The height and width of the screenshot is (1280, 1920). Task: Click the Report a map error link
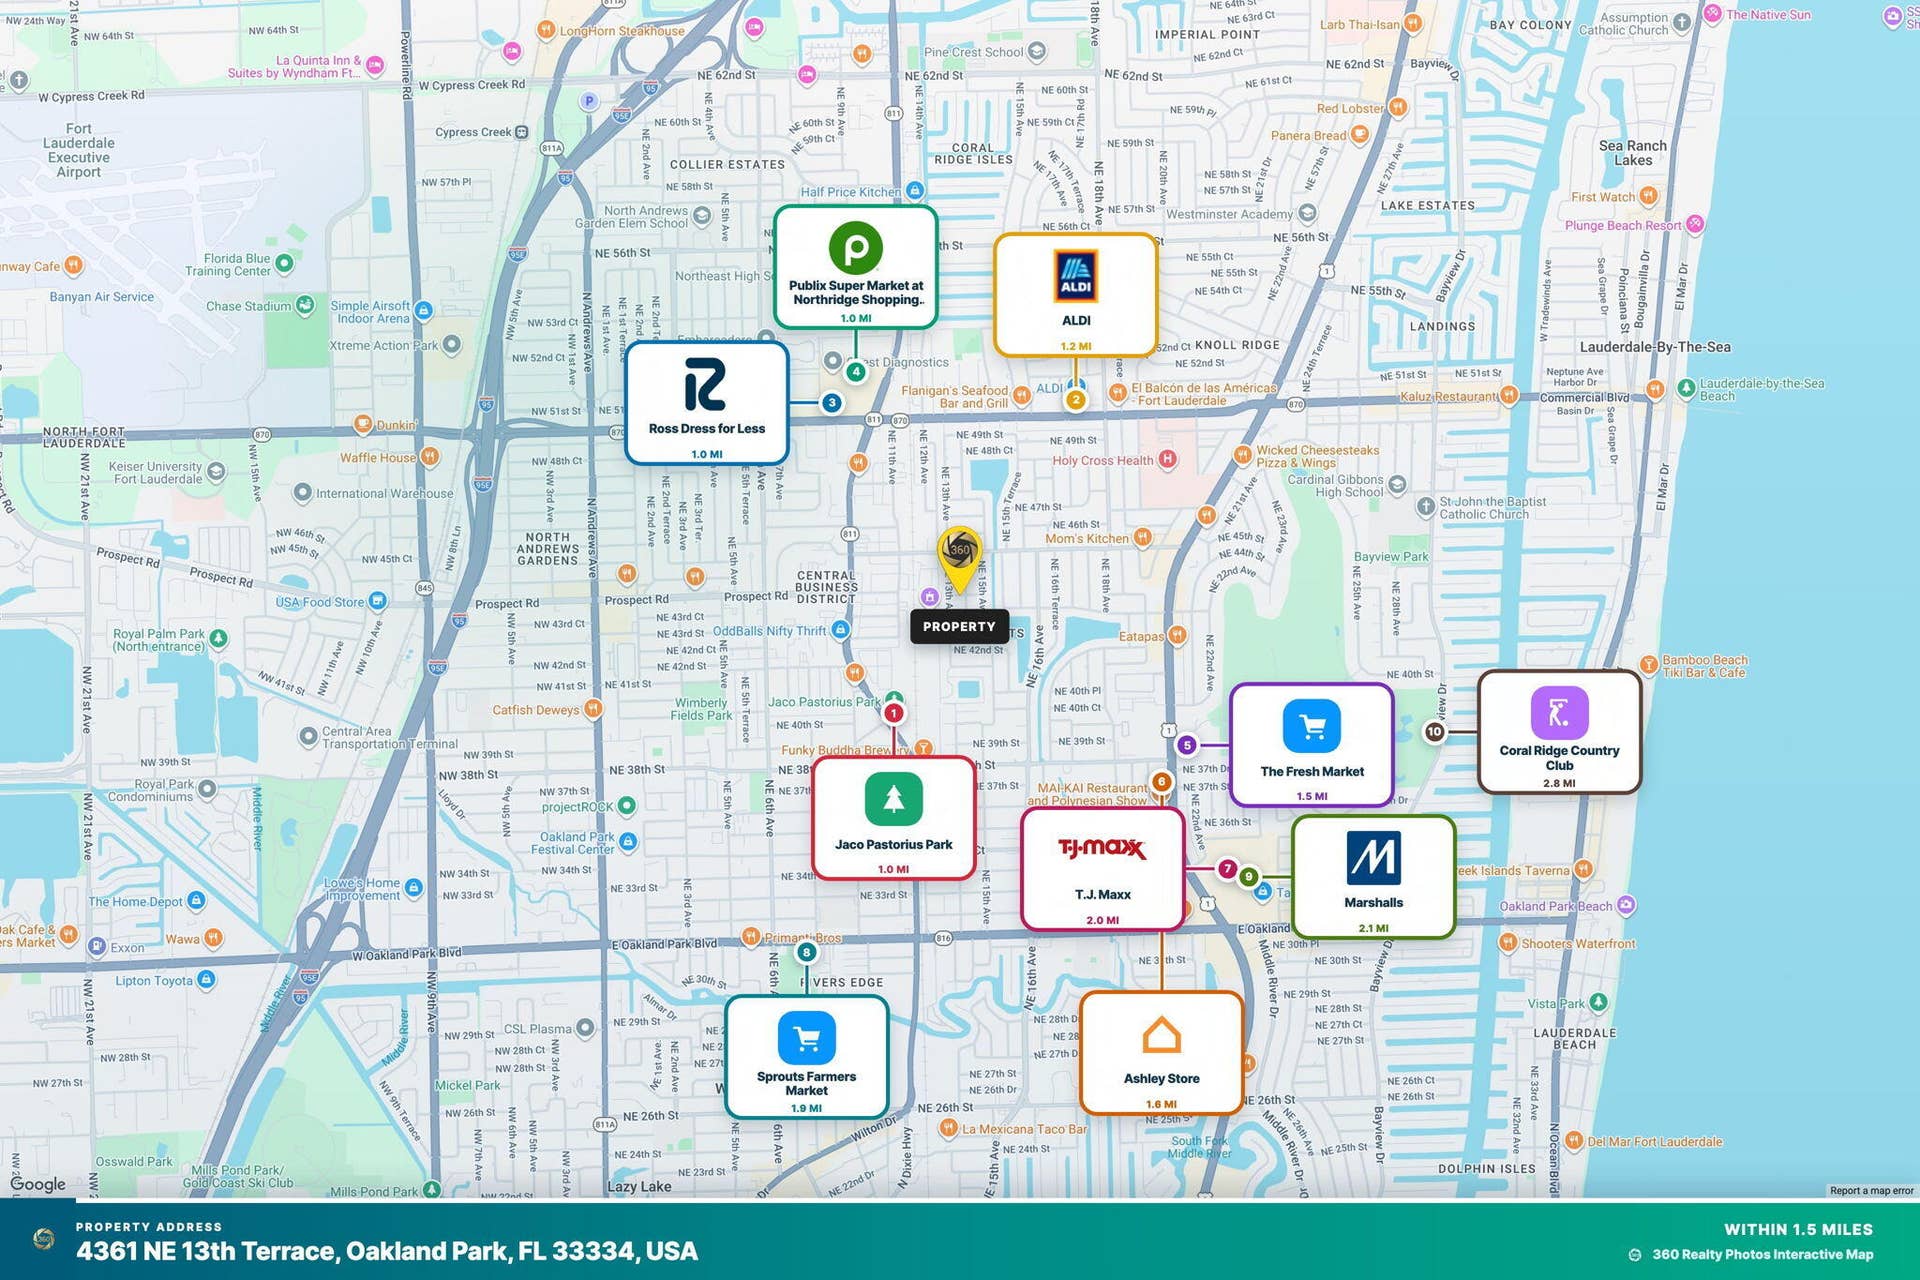[1871, 1190]
